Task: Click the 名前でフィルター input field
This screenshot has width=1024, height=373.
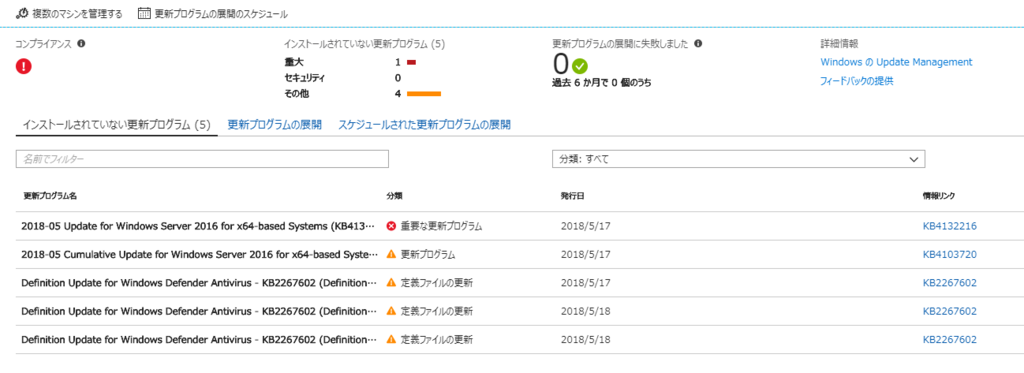Action: point(202,159)
